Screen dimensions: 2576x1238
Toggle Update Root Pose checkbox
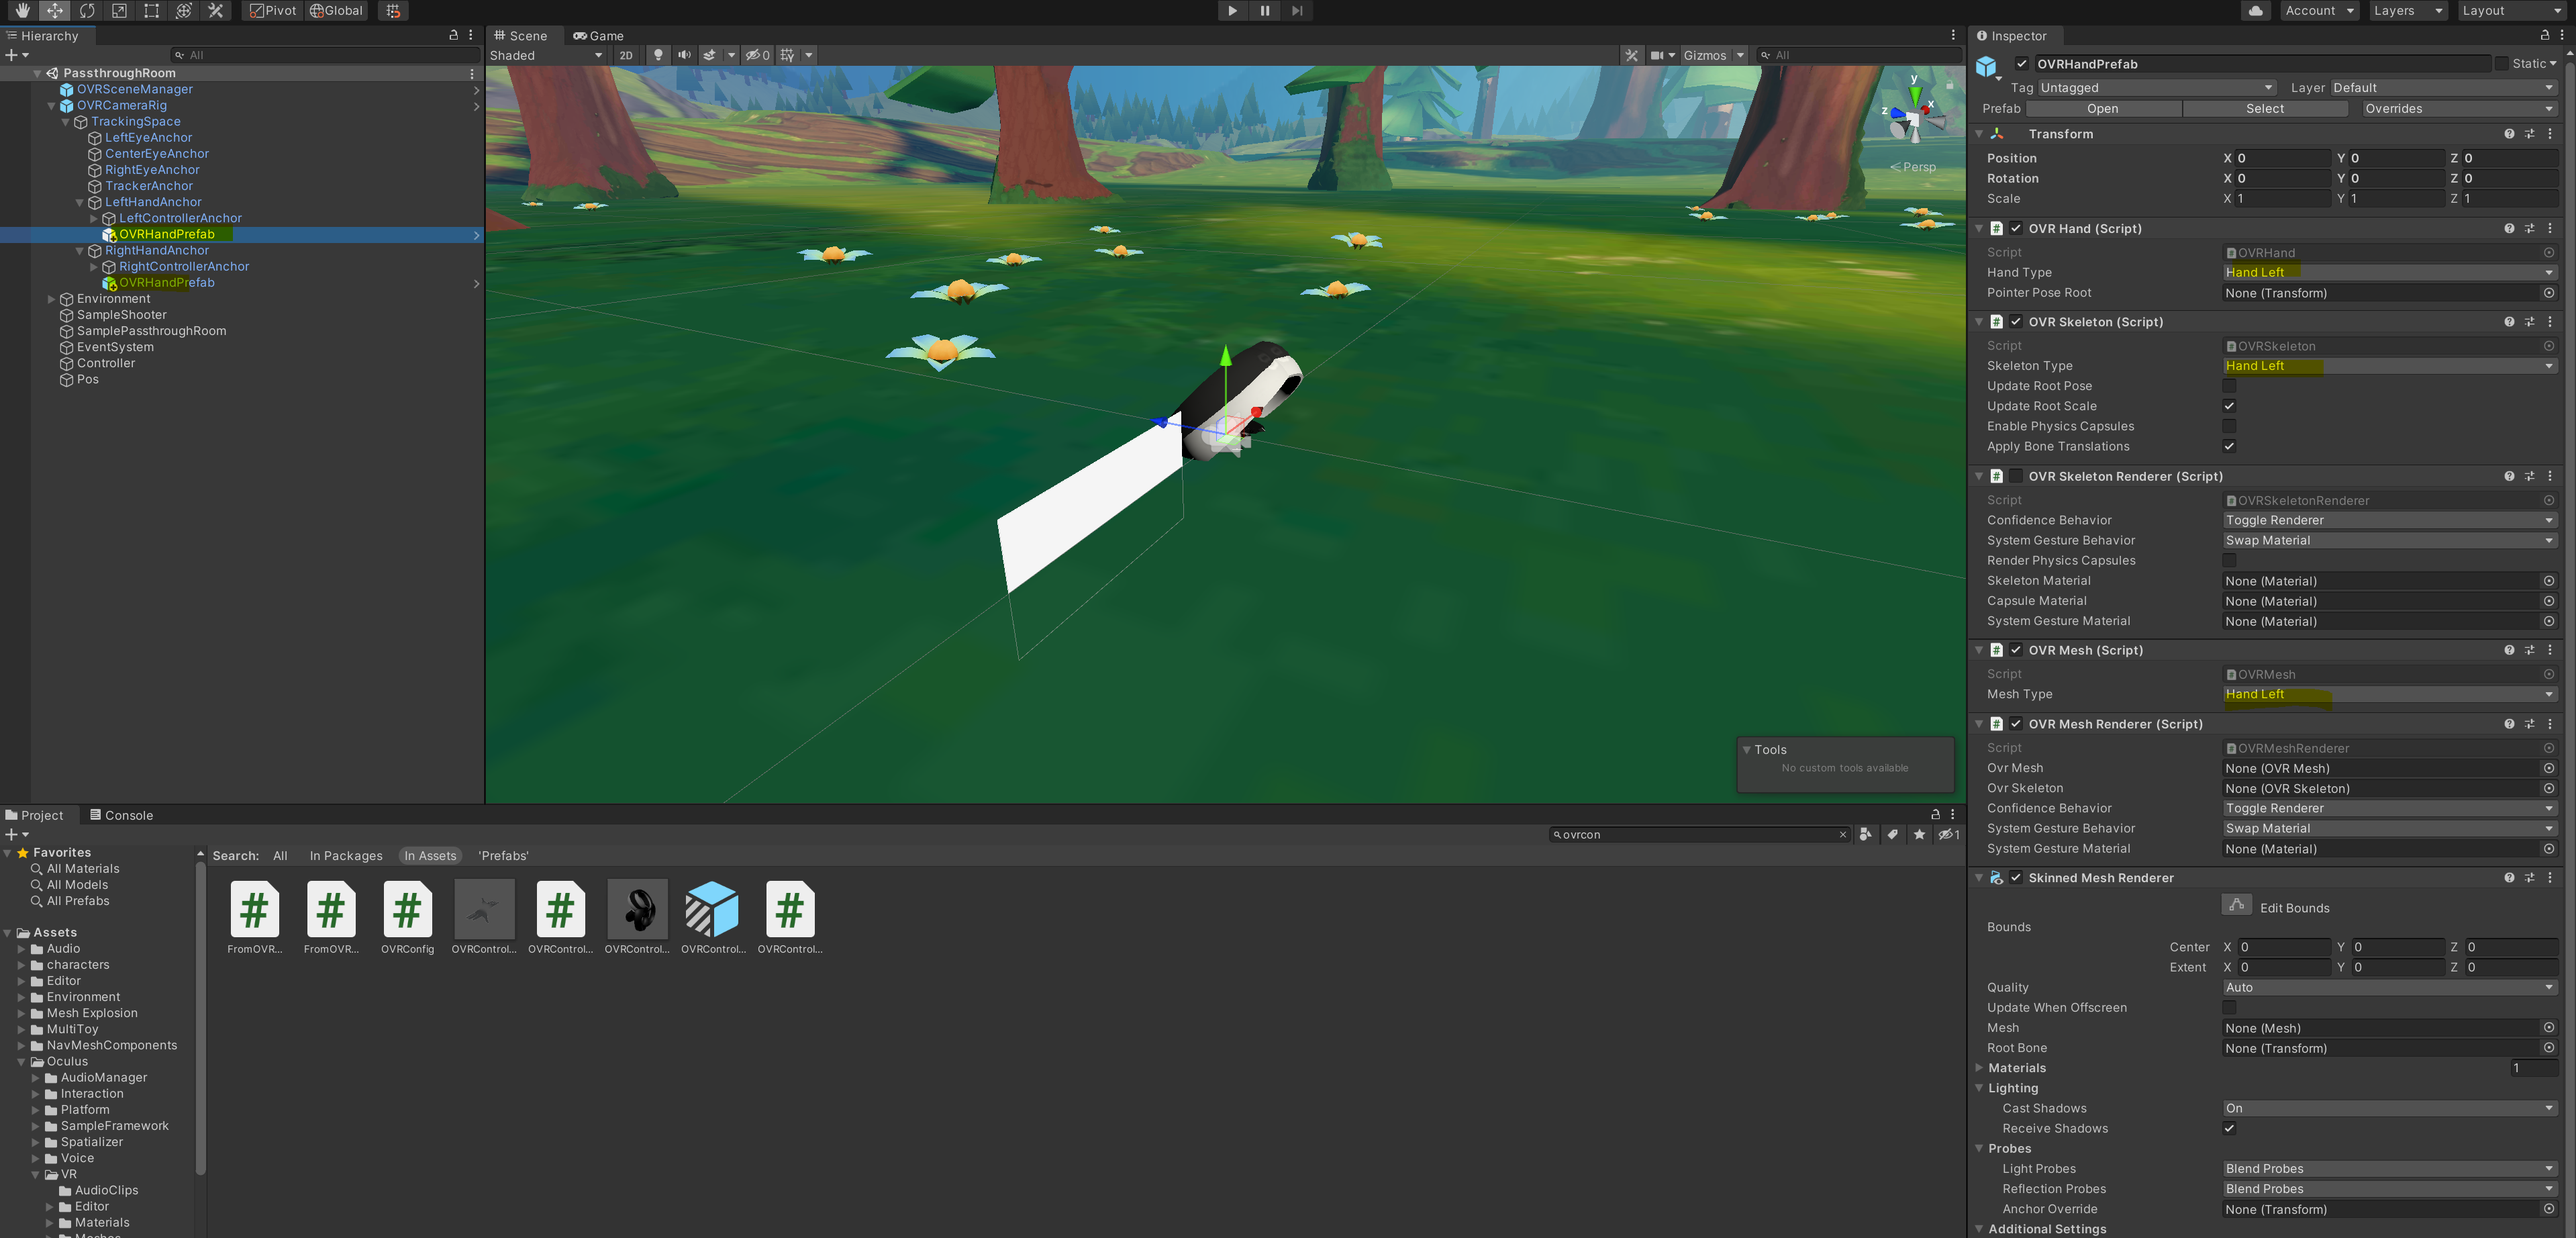(2229, 386)
